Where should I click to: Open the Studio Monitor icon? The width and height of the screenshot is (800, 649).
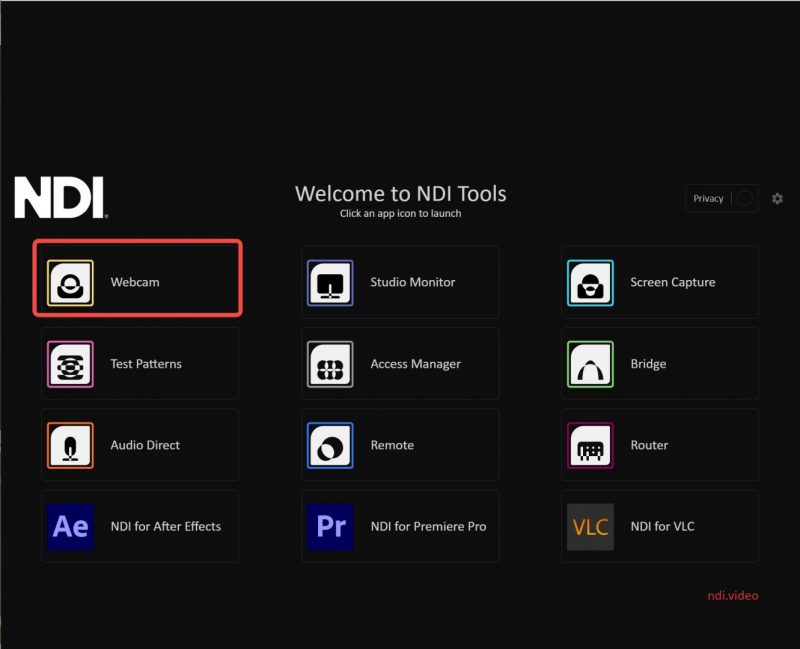[330, 283]
